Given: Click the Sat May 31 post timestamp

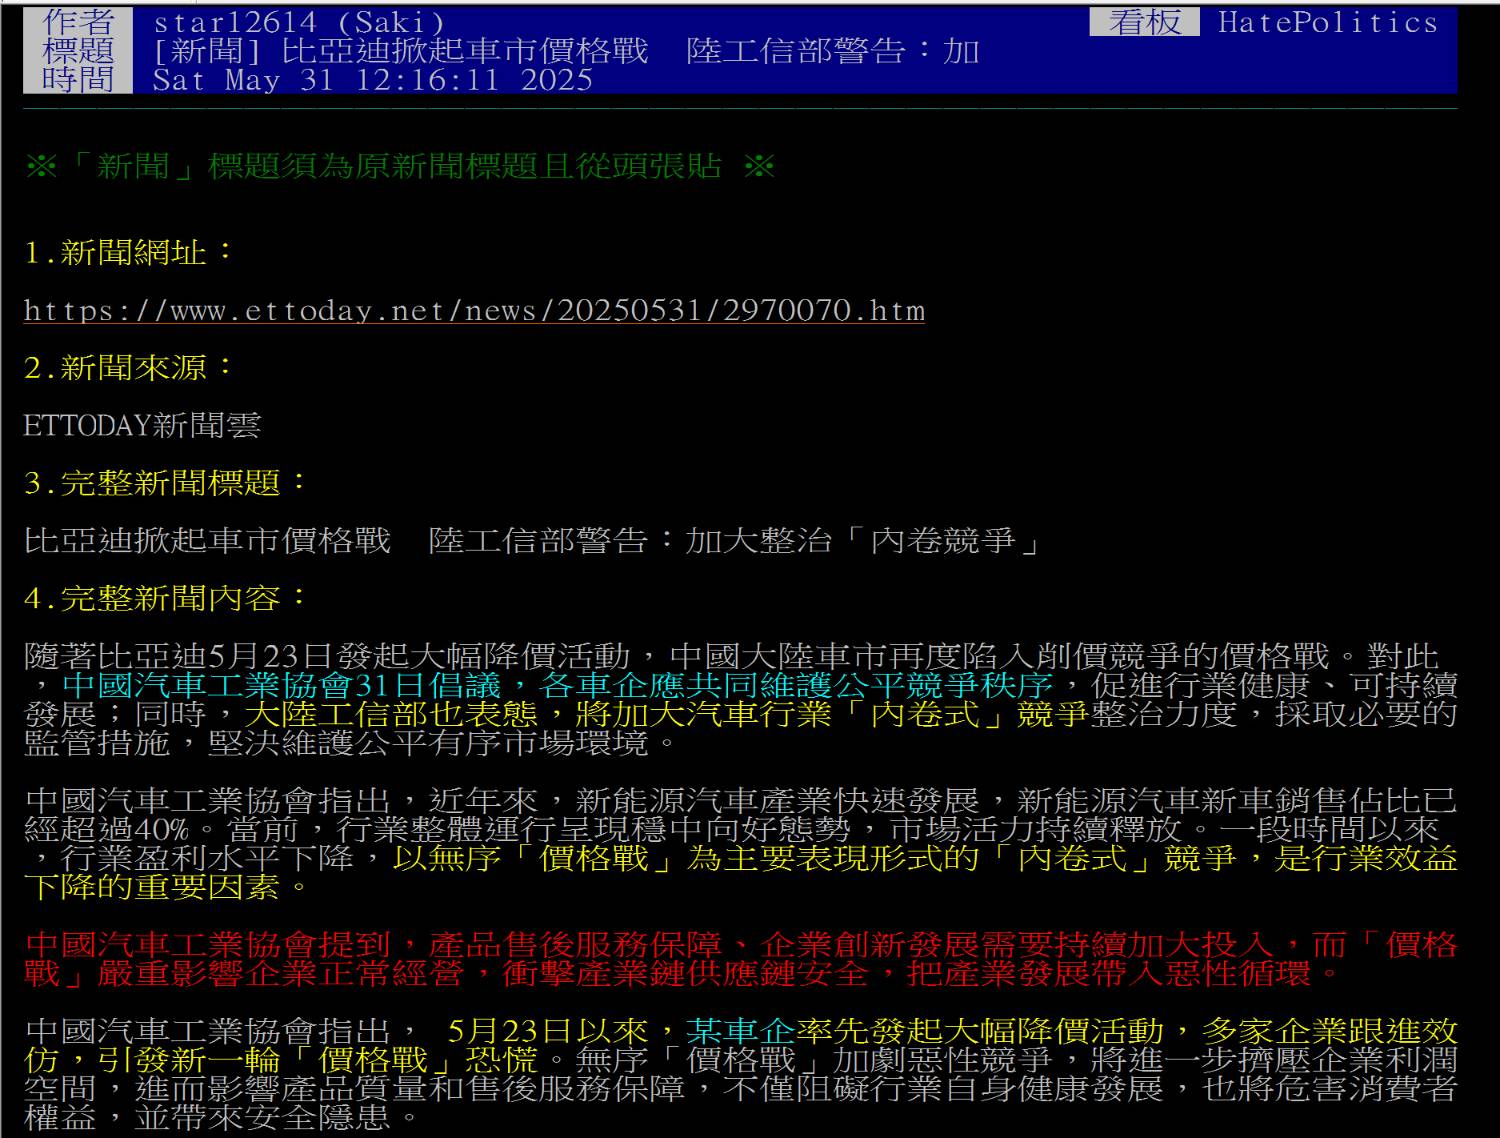Looking at the screenshot, I should pos(373,80).
